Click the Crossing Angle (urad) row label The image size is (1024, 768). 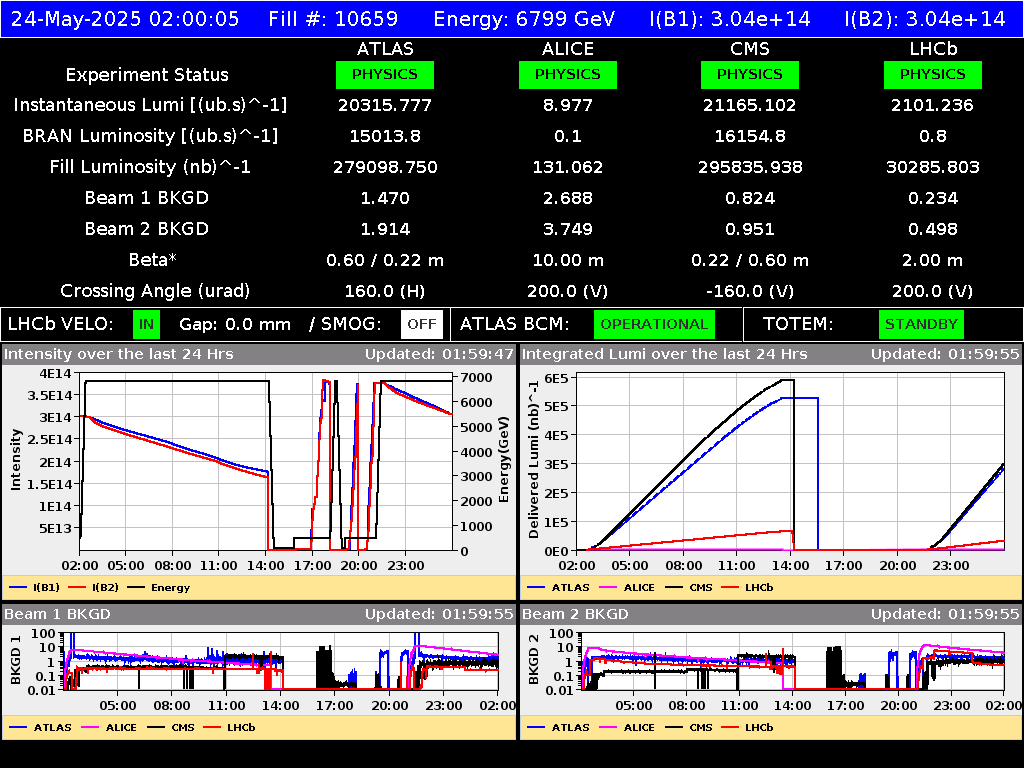coord(155,291)
